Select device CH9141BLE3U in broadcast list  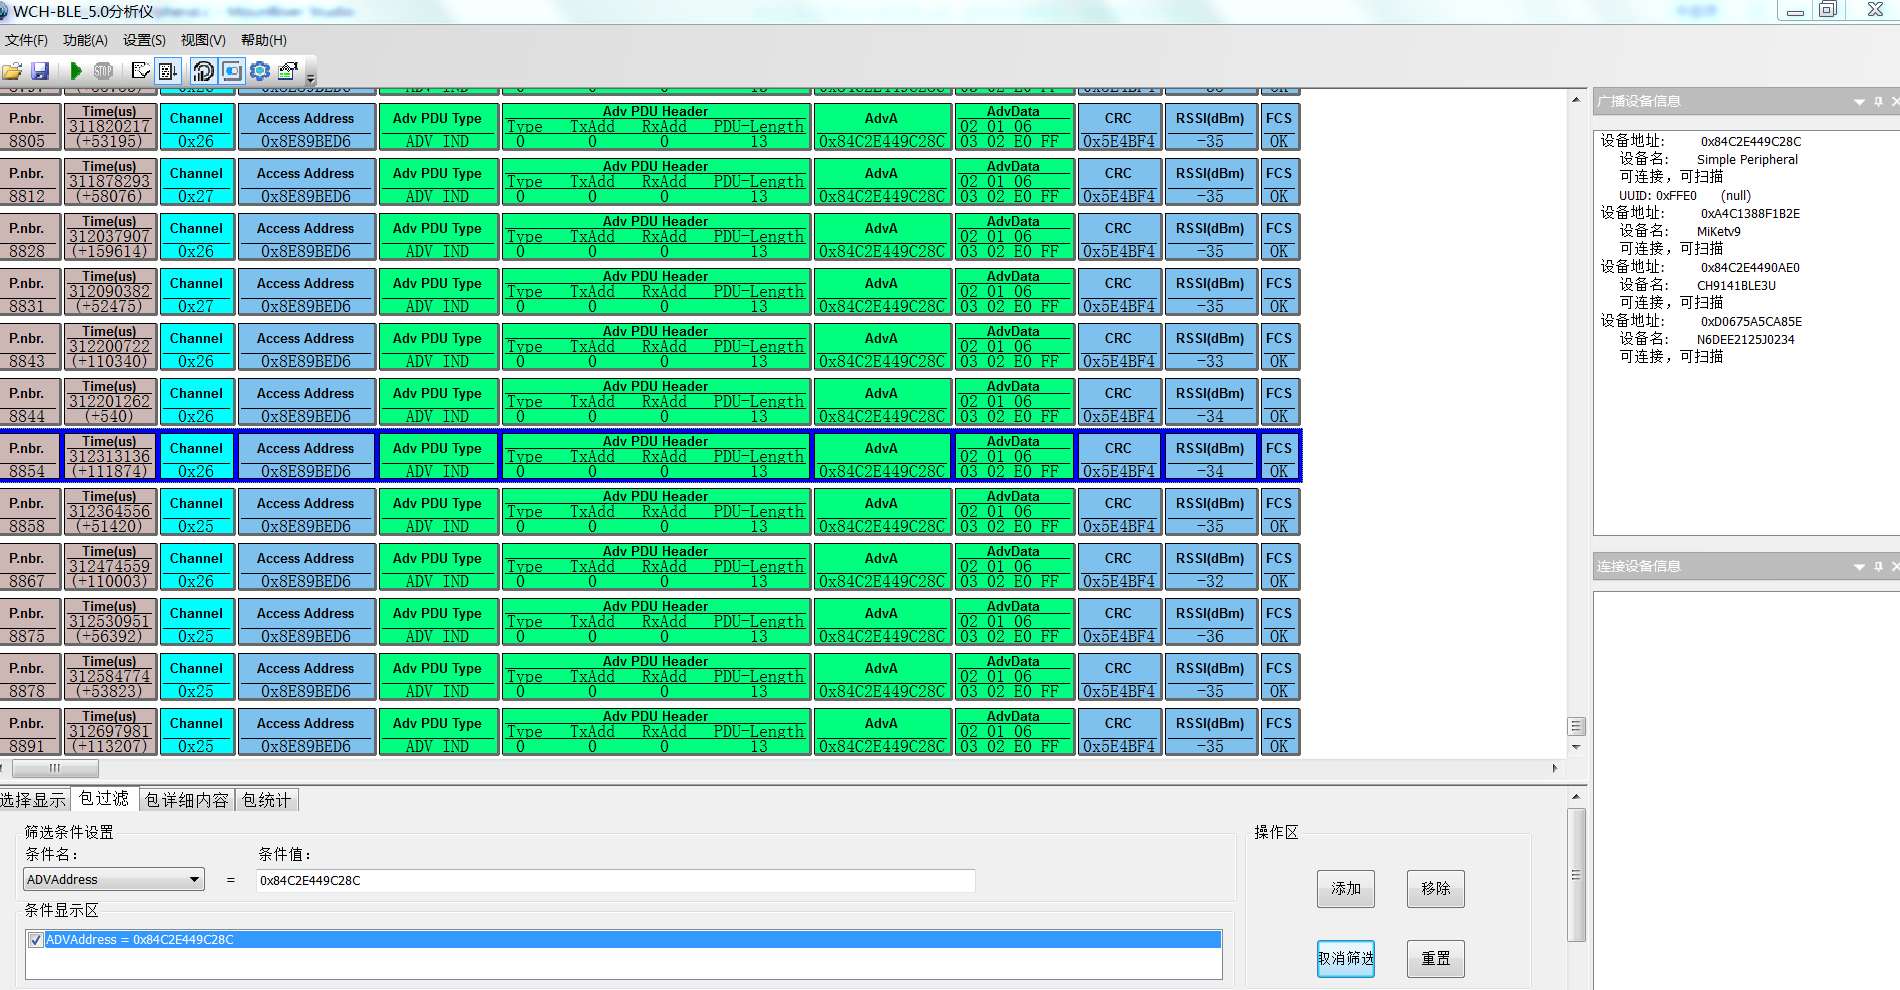(x=1737, y=286)
